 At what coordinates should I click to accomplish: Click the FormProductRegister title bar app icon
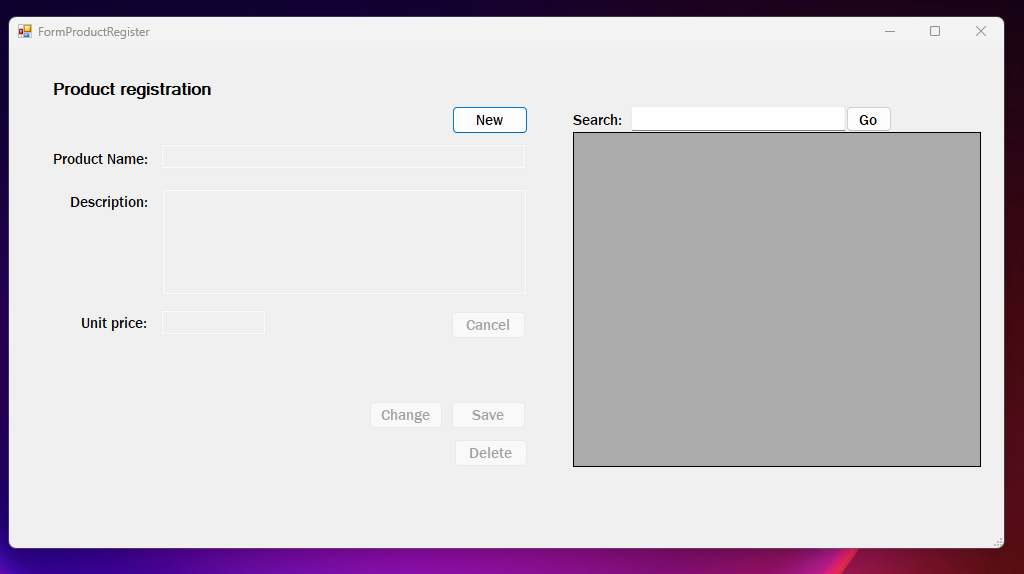[x=25, y=31]
